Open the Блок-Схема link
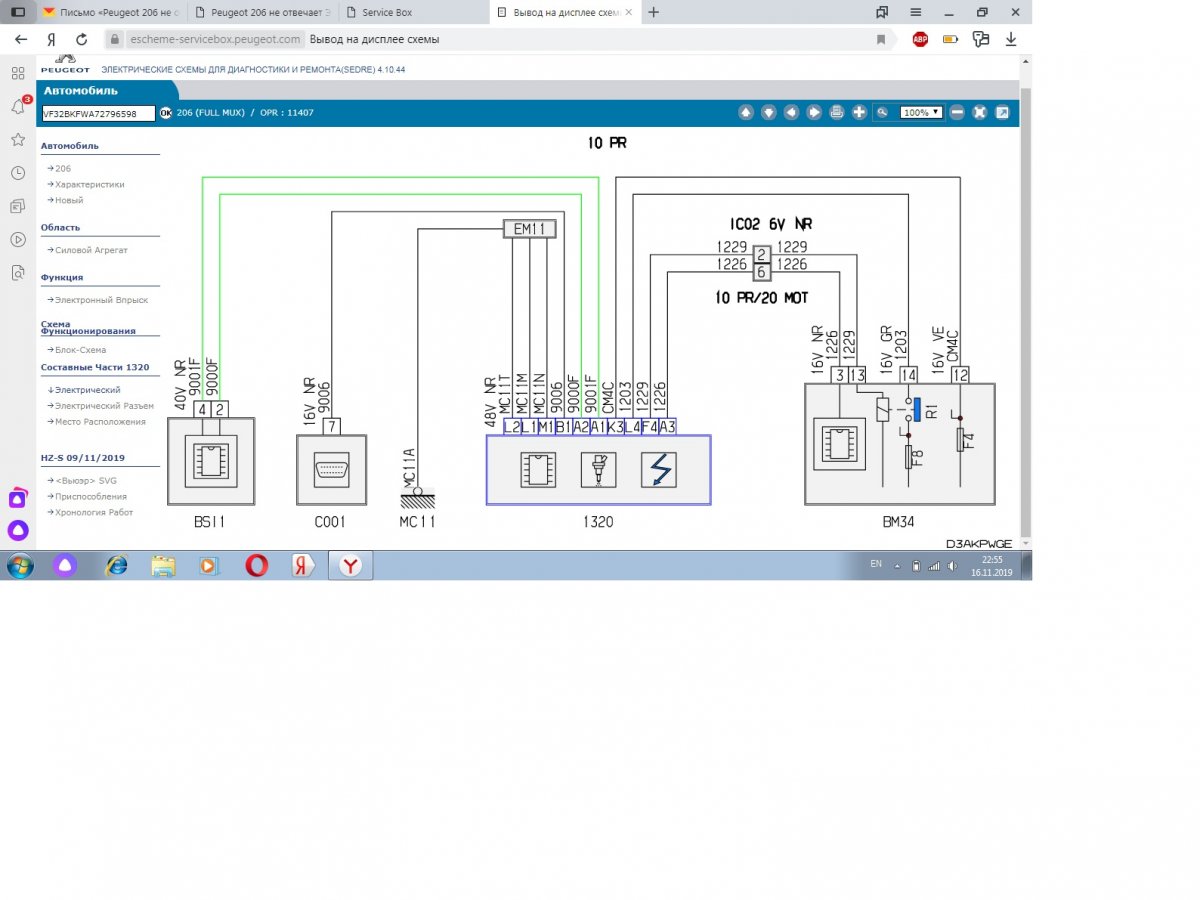The width and height of the screenshot is (1200, 900). click(78, 350)
